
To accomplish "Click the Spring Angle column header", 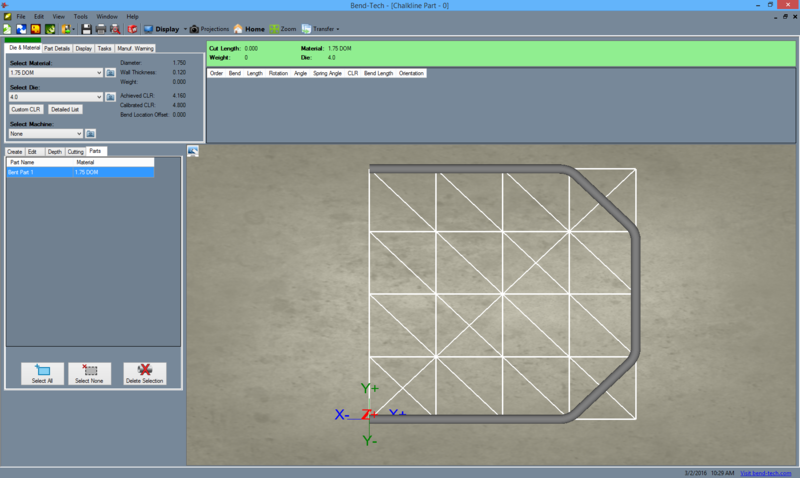I will (328, 73).
